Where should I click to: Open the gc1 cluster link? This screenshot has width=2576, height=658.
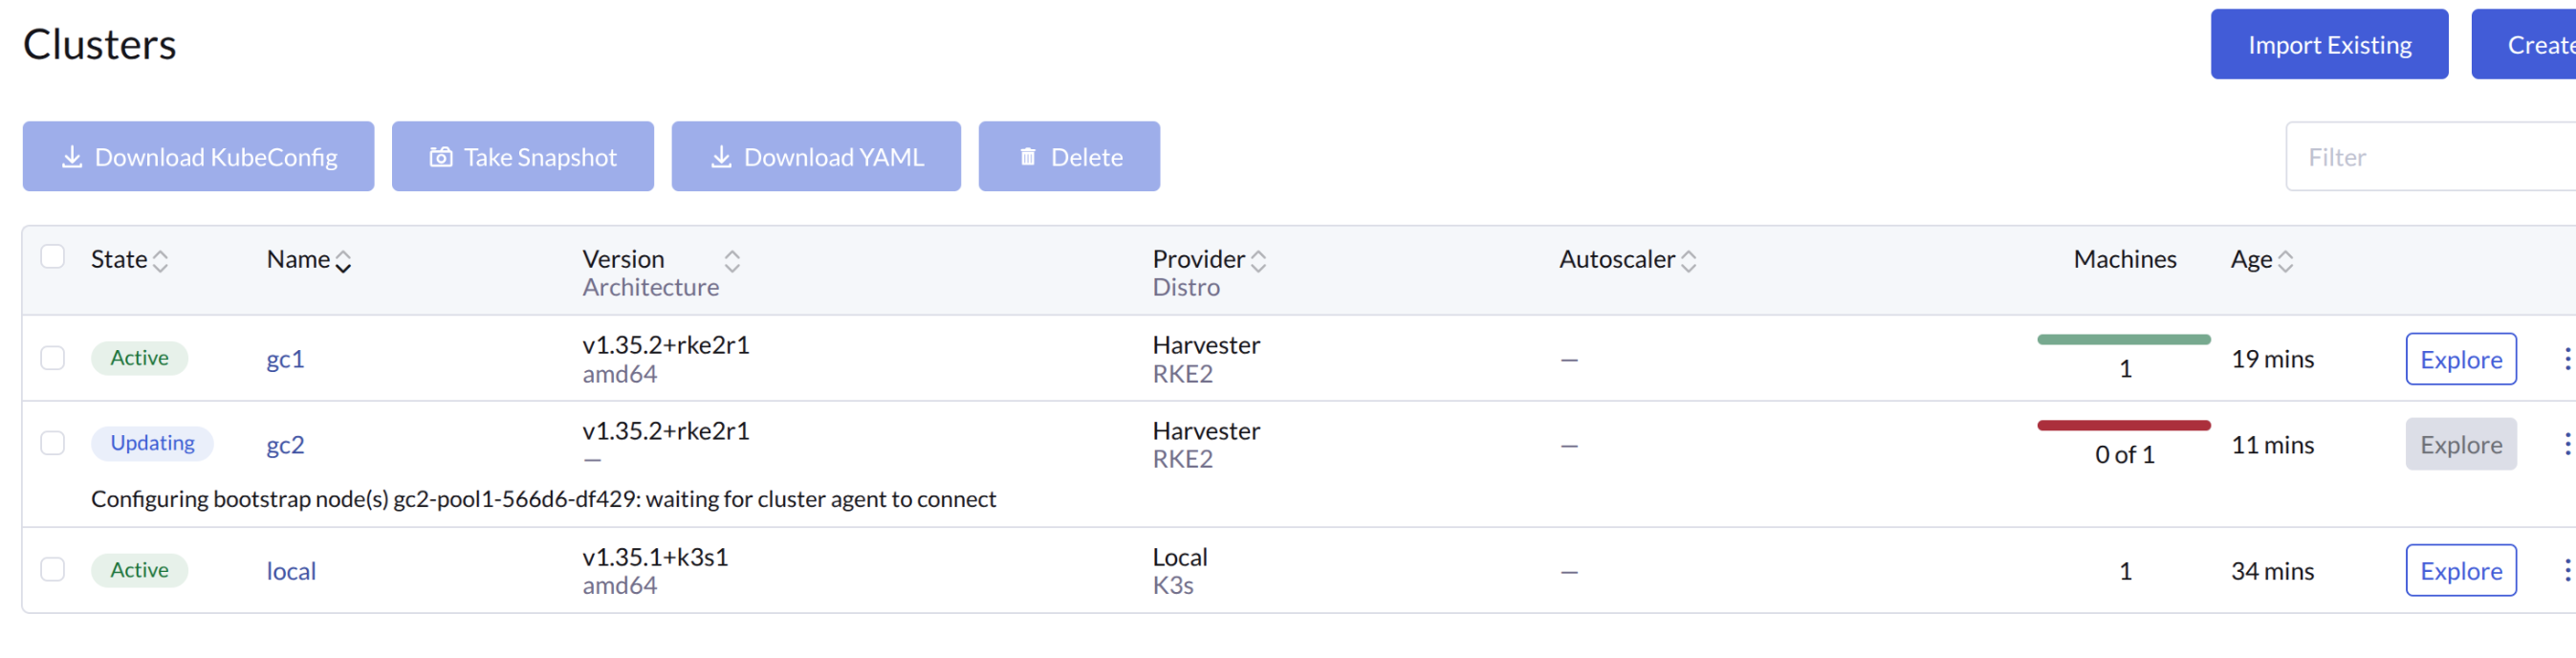285,359
